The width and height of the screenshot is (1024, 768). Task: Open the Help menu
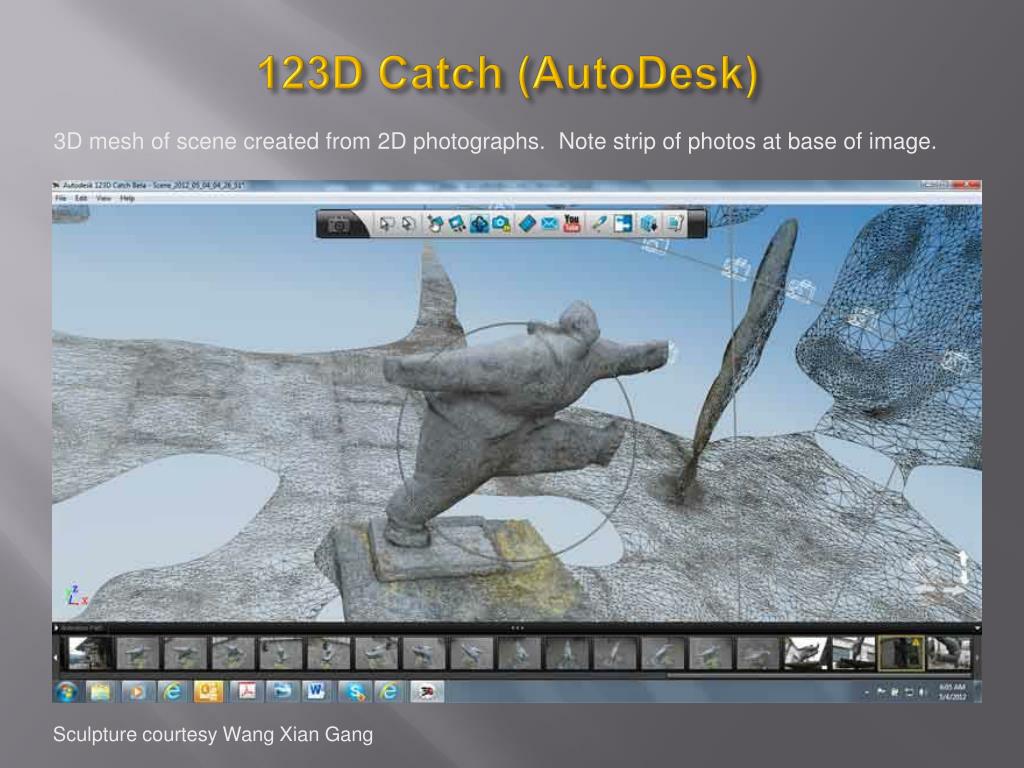coord(127,198)
